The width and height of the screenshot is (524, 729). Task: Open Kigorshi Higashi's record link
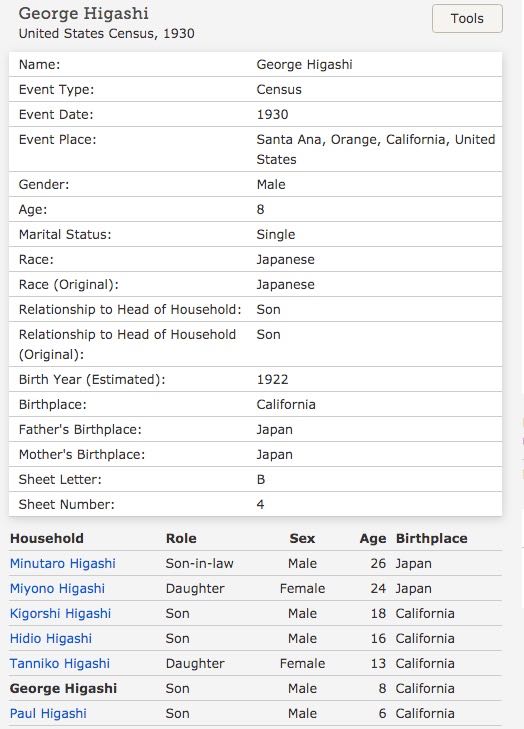coord(60,614)
